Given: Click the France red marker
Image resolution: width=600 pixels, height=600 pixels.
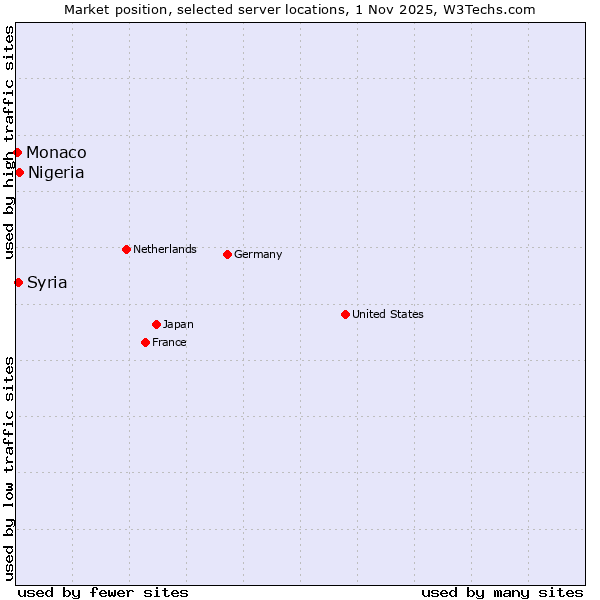Looking at the screenshot, I should point(146,342).
